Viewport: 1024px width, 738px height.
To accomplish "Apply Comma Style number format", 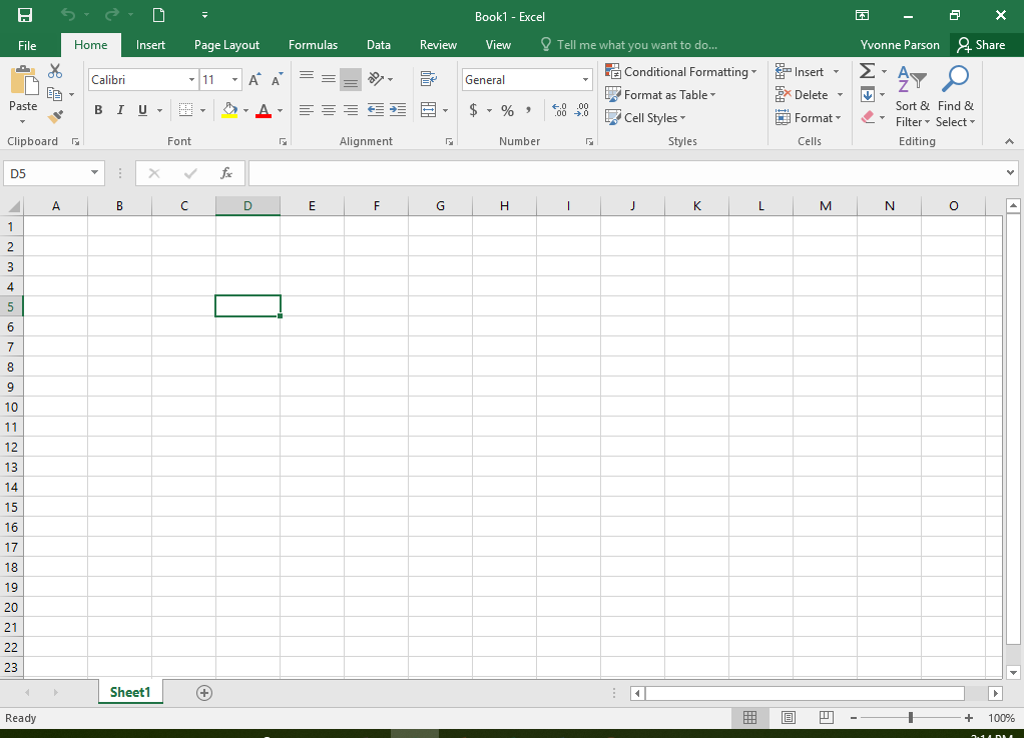I will tap(528, 110).
